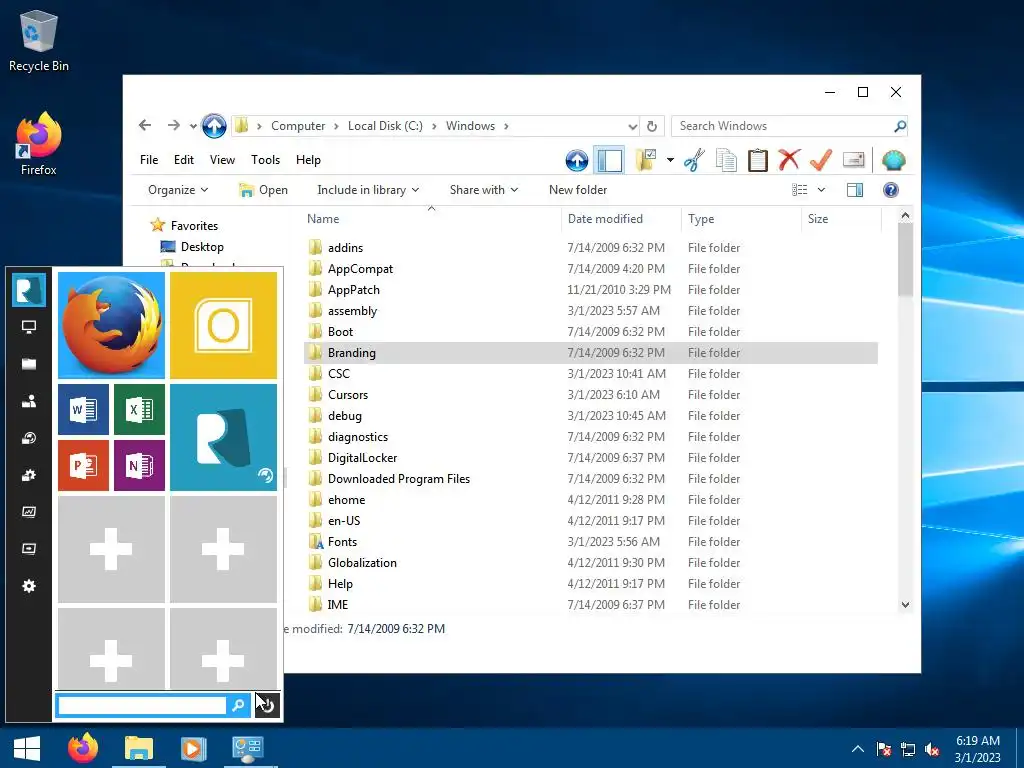Open the Help menu
1024x768 pixels.
(x=308, y=160)
